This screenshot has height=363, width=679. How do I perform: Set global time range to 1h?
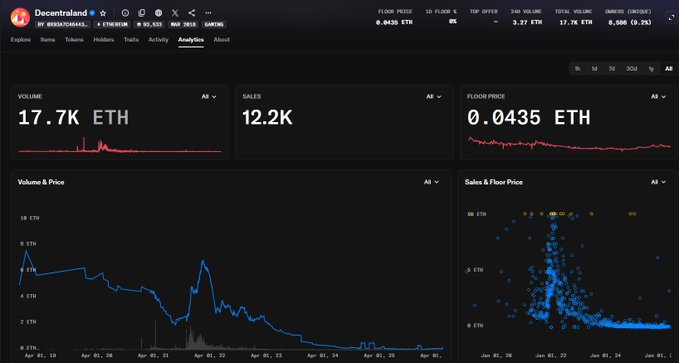(x=578, y=68)
